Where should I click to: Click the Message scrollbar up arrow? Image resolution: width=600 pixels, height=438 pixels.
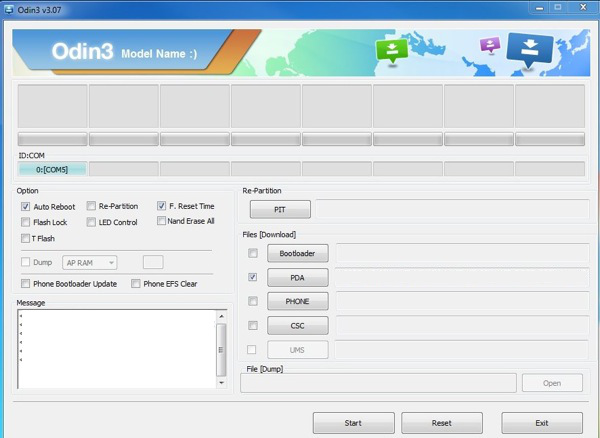click(x=222, y=316)
